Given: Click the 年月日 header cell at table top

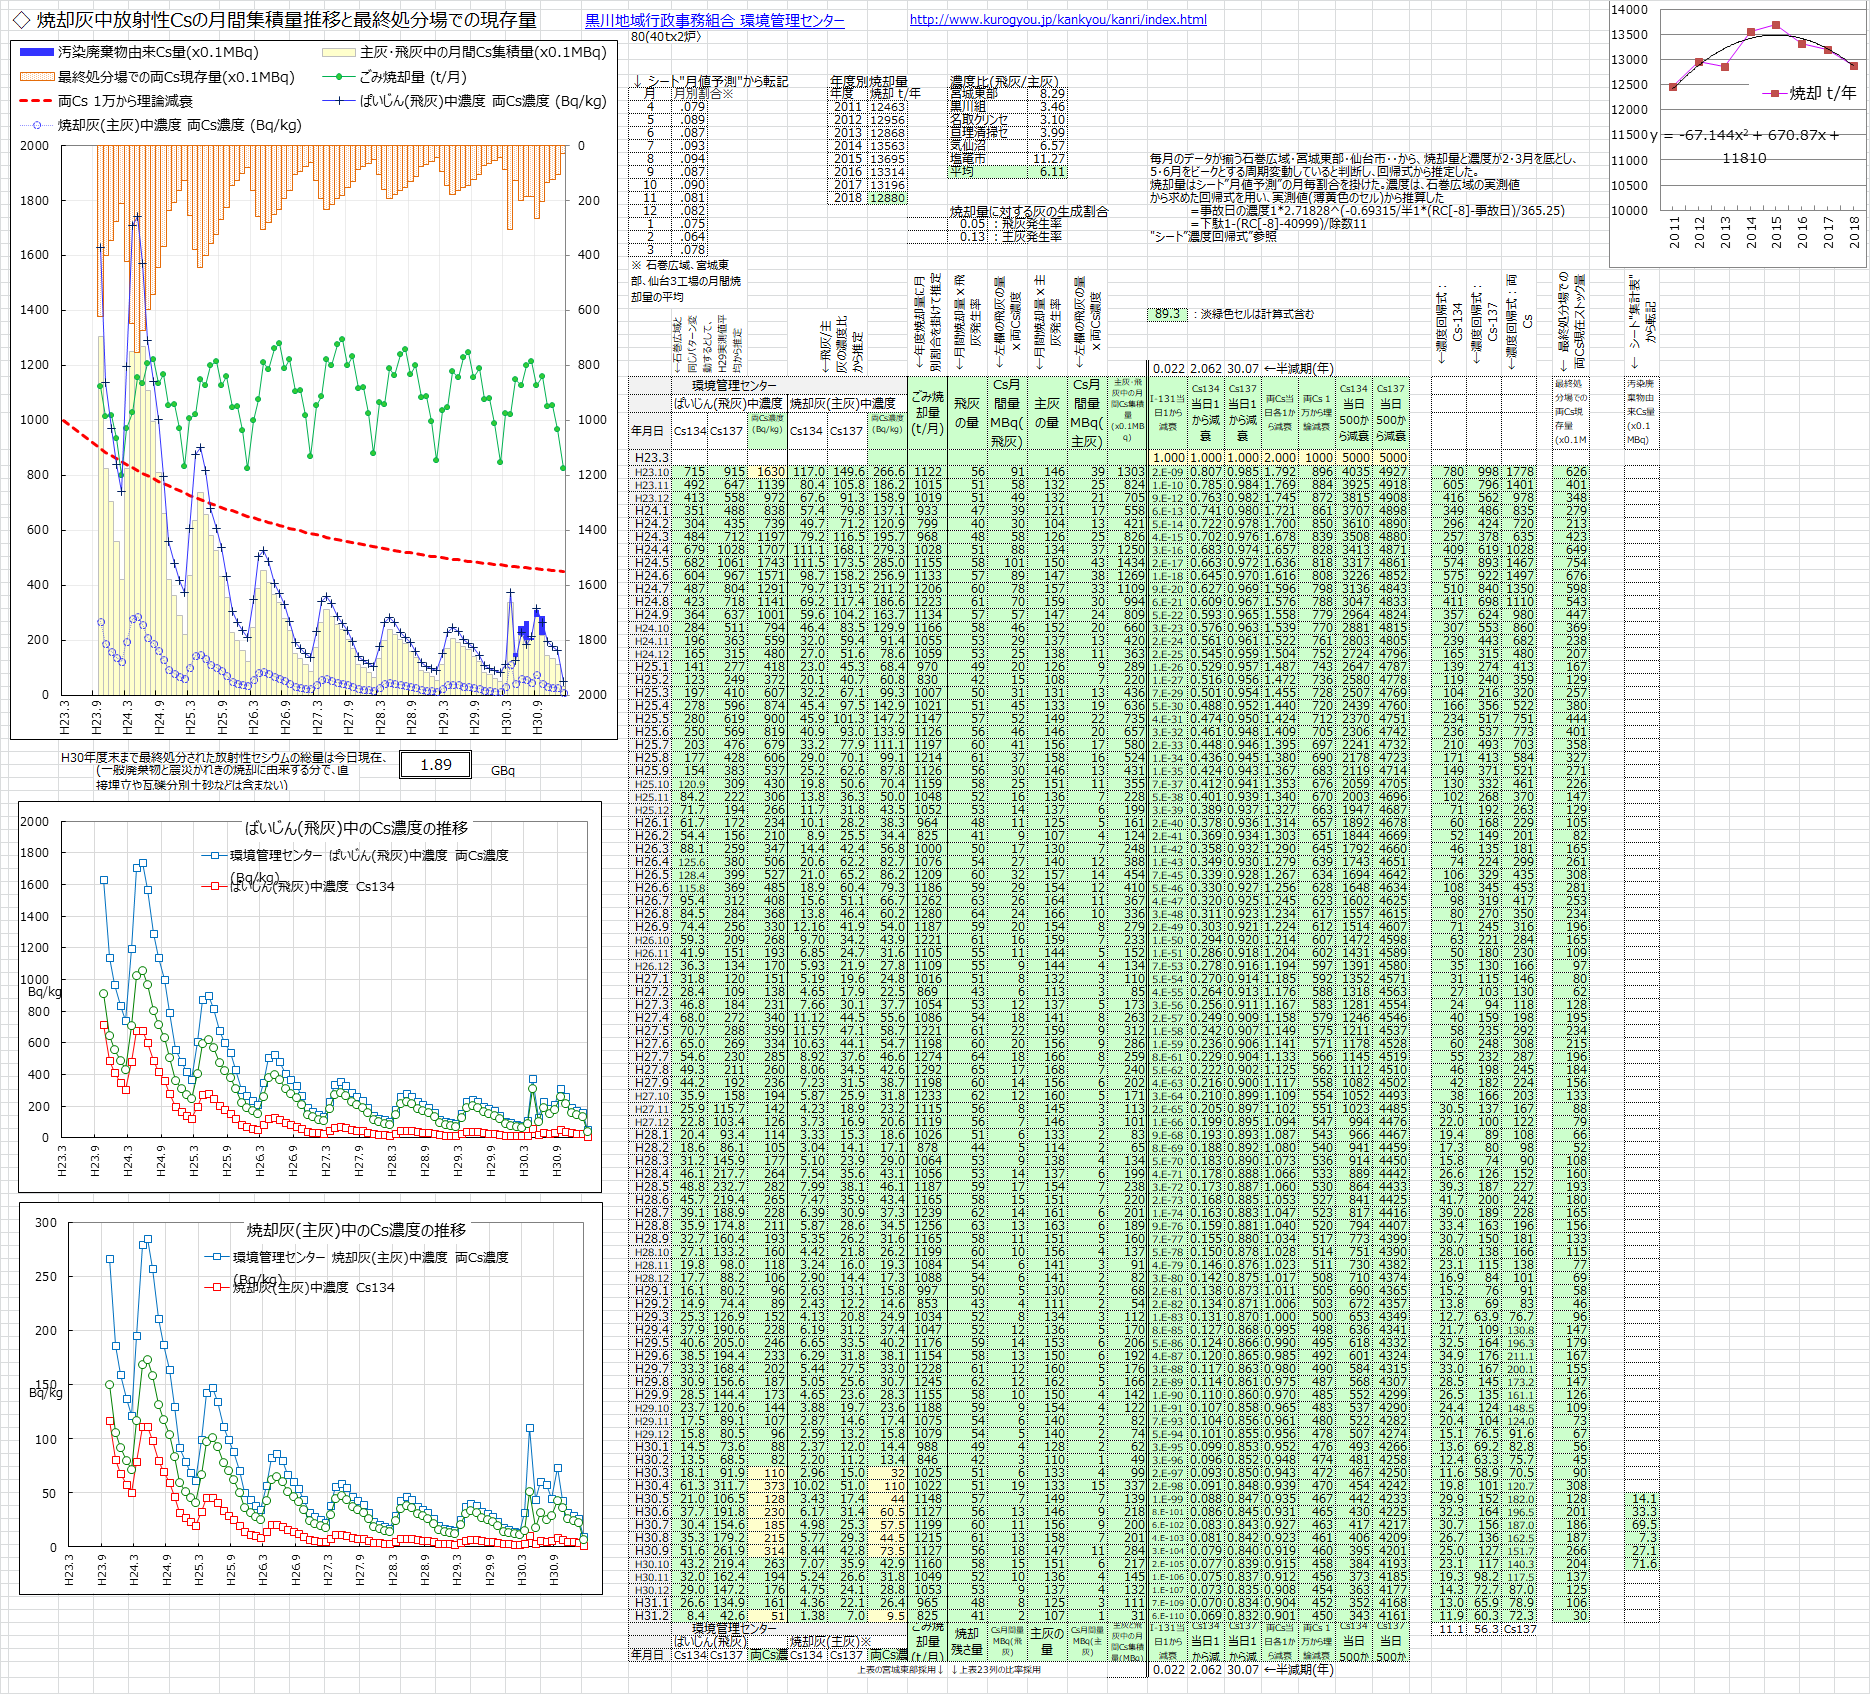Looking at the screenshot, I should [x=648, y=431].
